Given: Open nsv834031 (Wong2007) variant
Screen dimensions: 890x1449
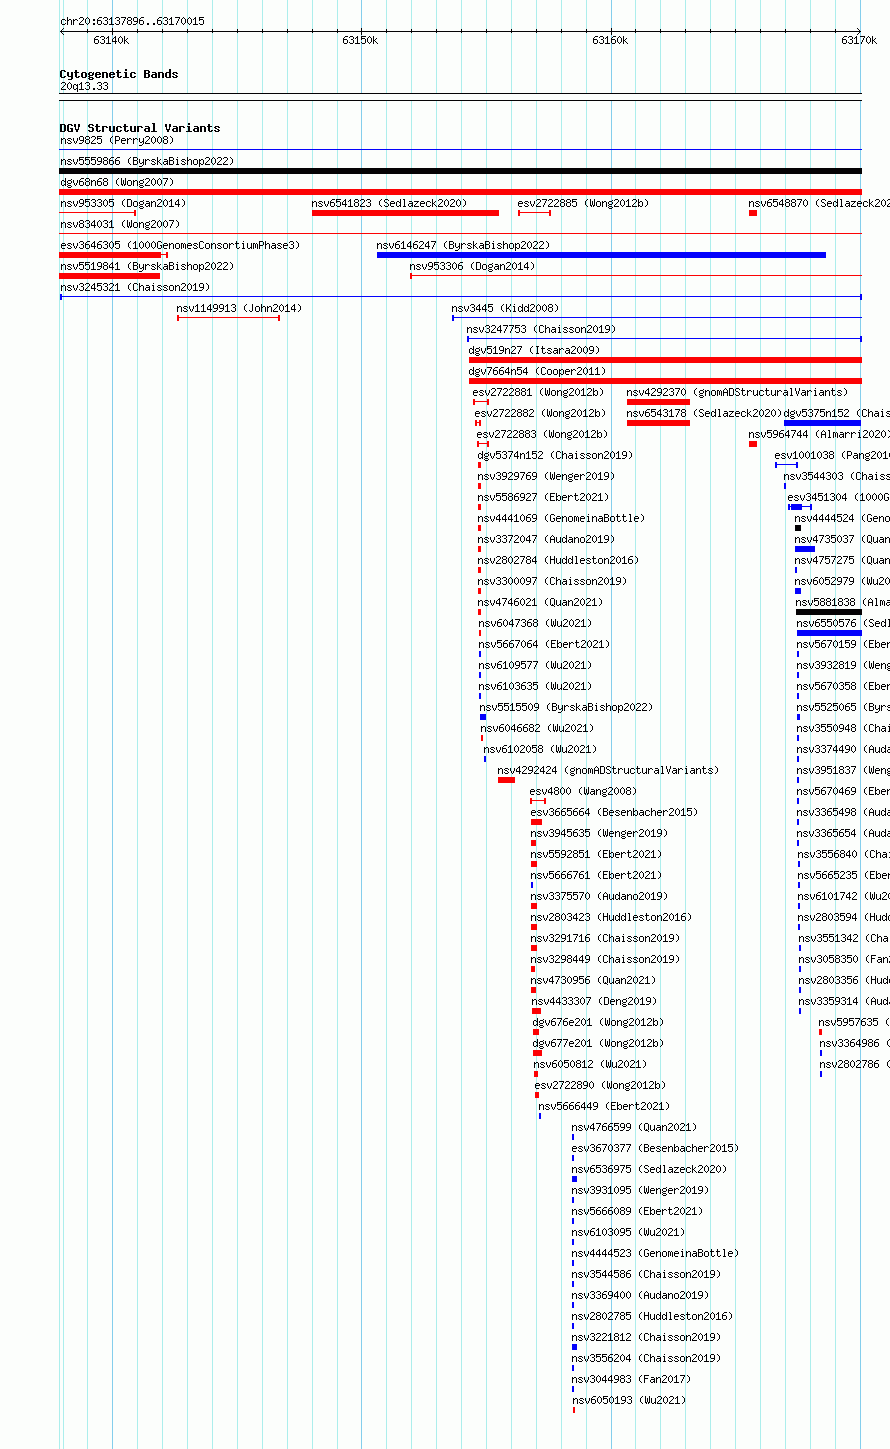Looking at the screenshot, I should [119, 224].
